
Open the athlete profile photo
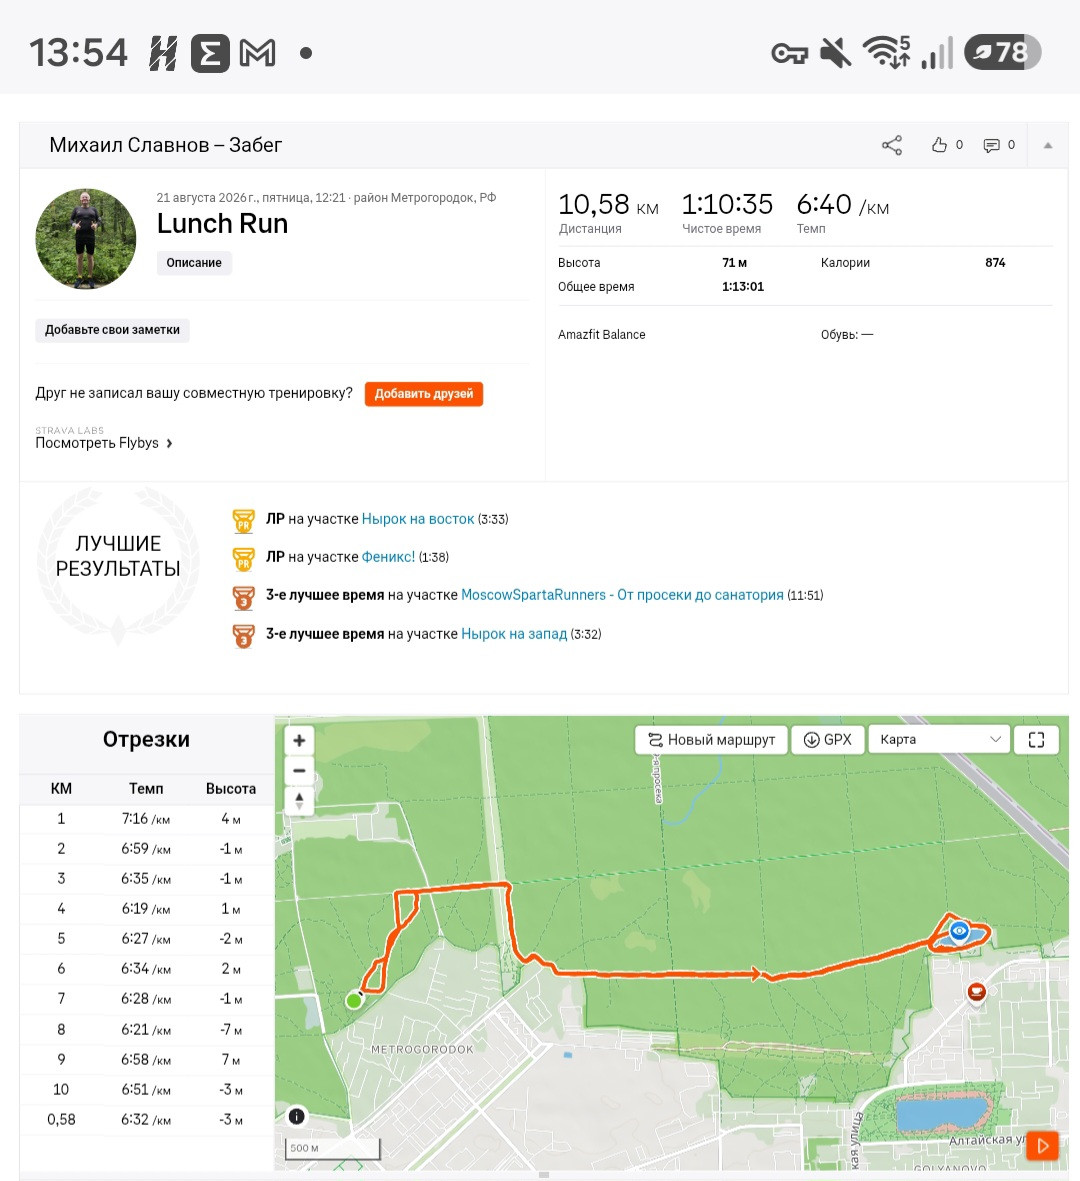click(x=86, y=239)
